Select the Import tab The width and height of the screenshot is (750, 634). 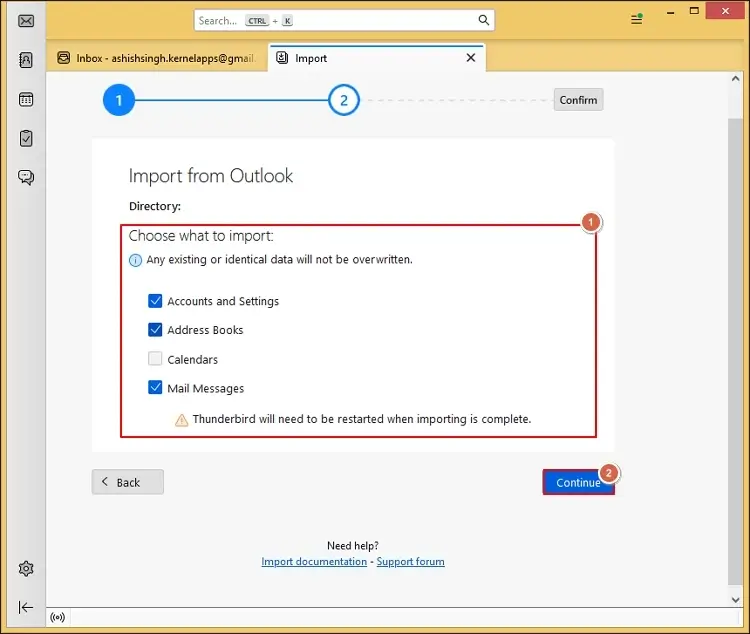377,58
